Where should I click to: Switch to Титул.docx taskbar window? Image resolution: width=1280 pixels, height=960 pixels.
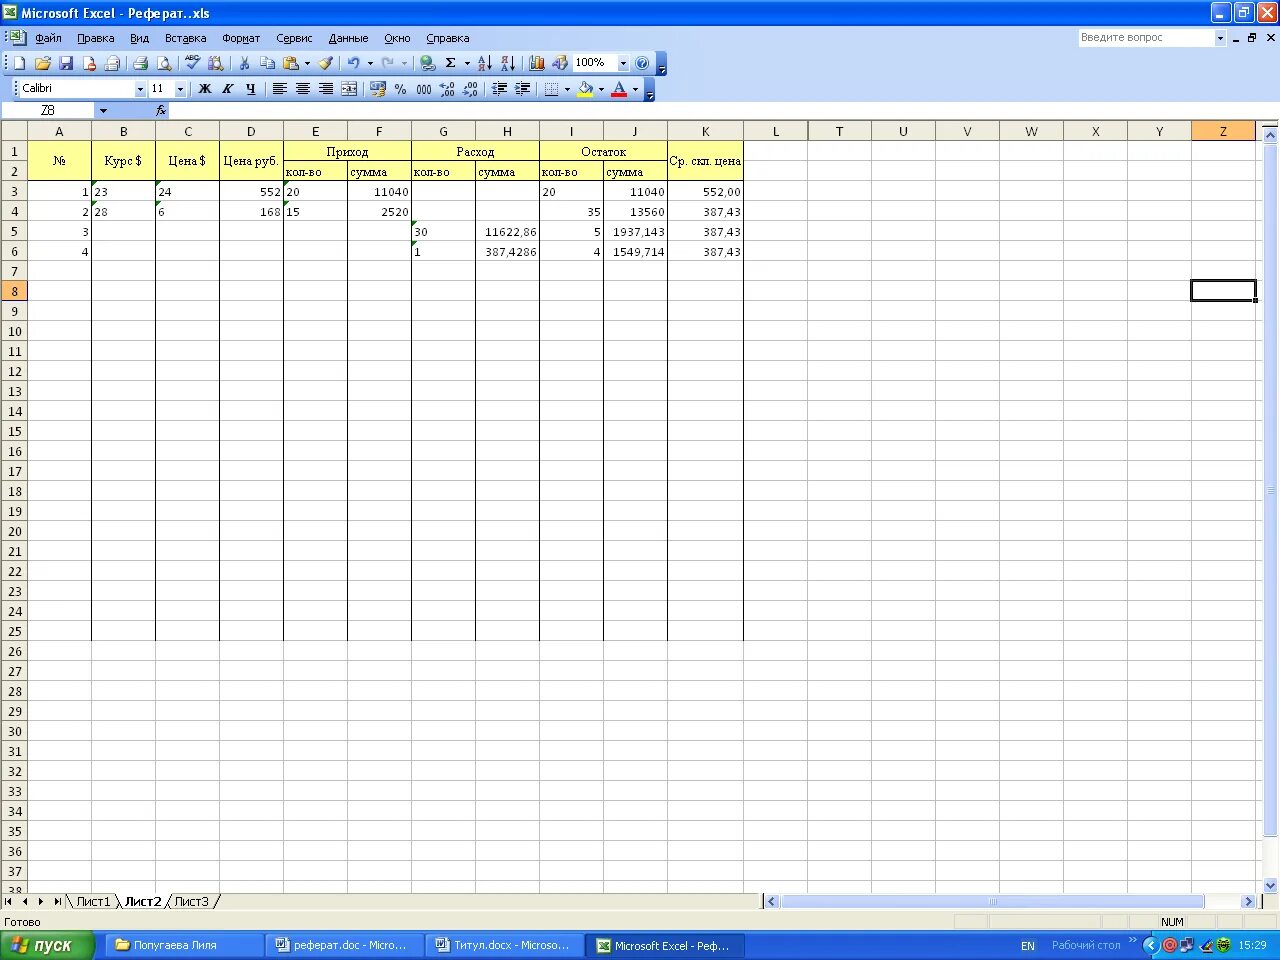(x=504, y=945)
